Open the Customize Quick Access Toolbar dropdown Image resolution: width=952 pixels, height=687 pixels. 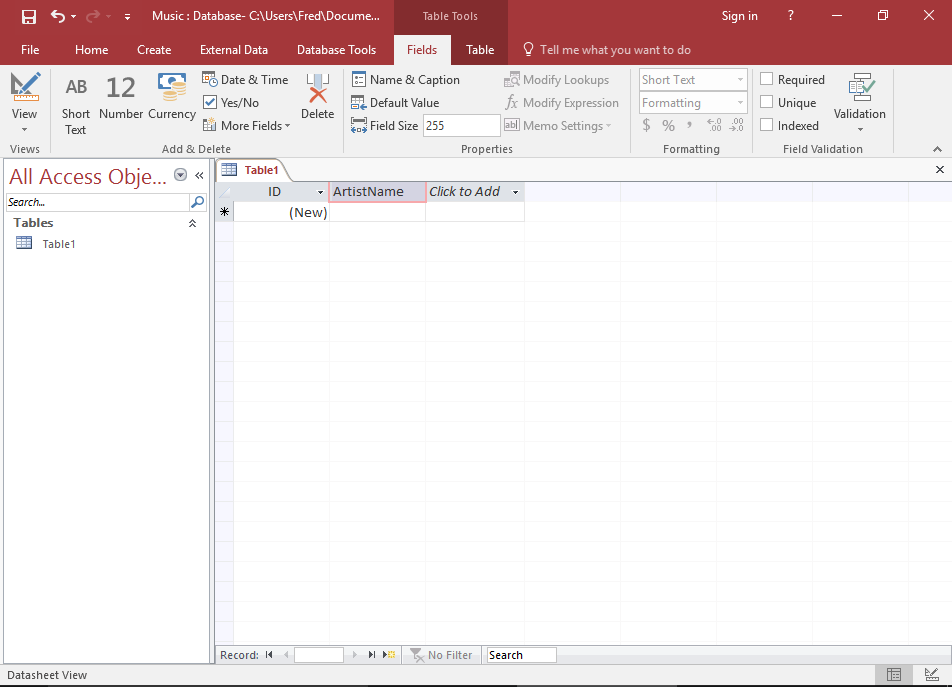pyautogui.click(x=128, y=17)
